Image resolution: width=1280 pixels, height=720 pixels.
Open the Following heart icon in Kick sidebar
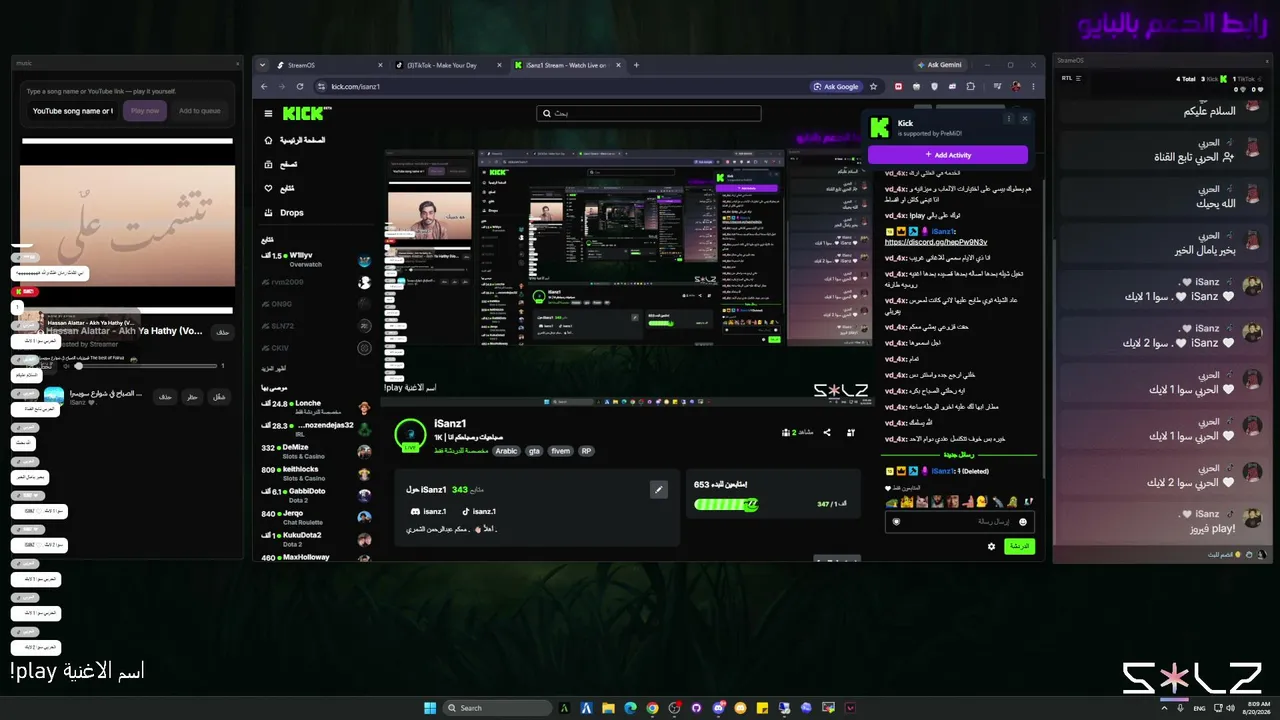click(x=268, y=188)
